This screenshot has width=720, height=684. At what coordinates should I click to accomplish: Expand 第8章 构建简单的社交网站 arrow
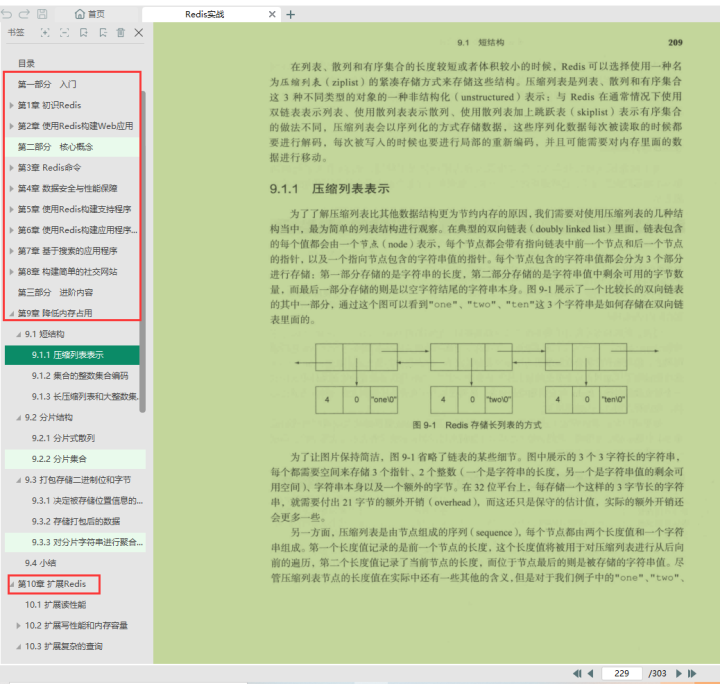(x=11, y=272)
